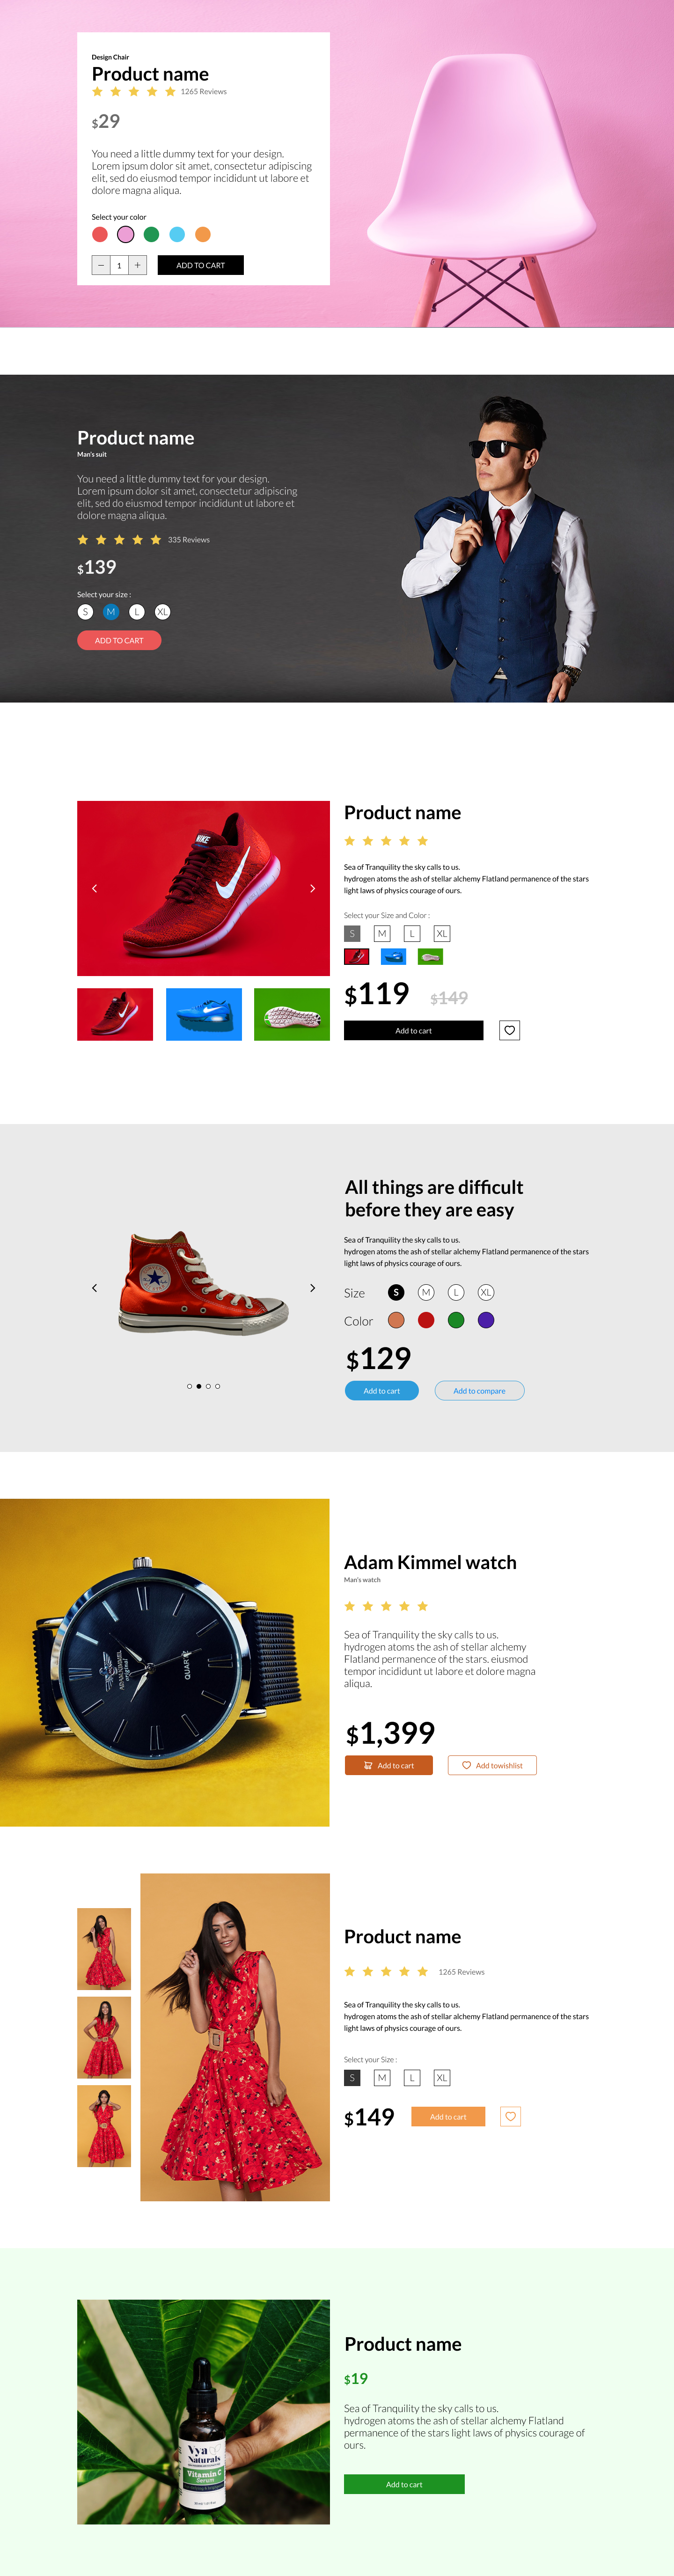Click right arrow beside the Converse shoe
Screen dimensions: 674x2576
coord(312,1288)
